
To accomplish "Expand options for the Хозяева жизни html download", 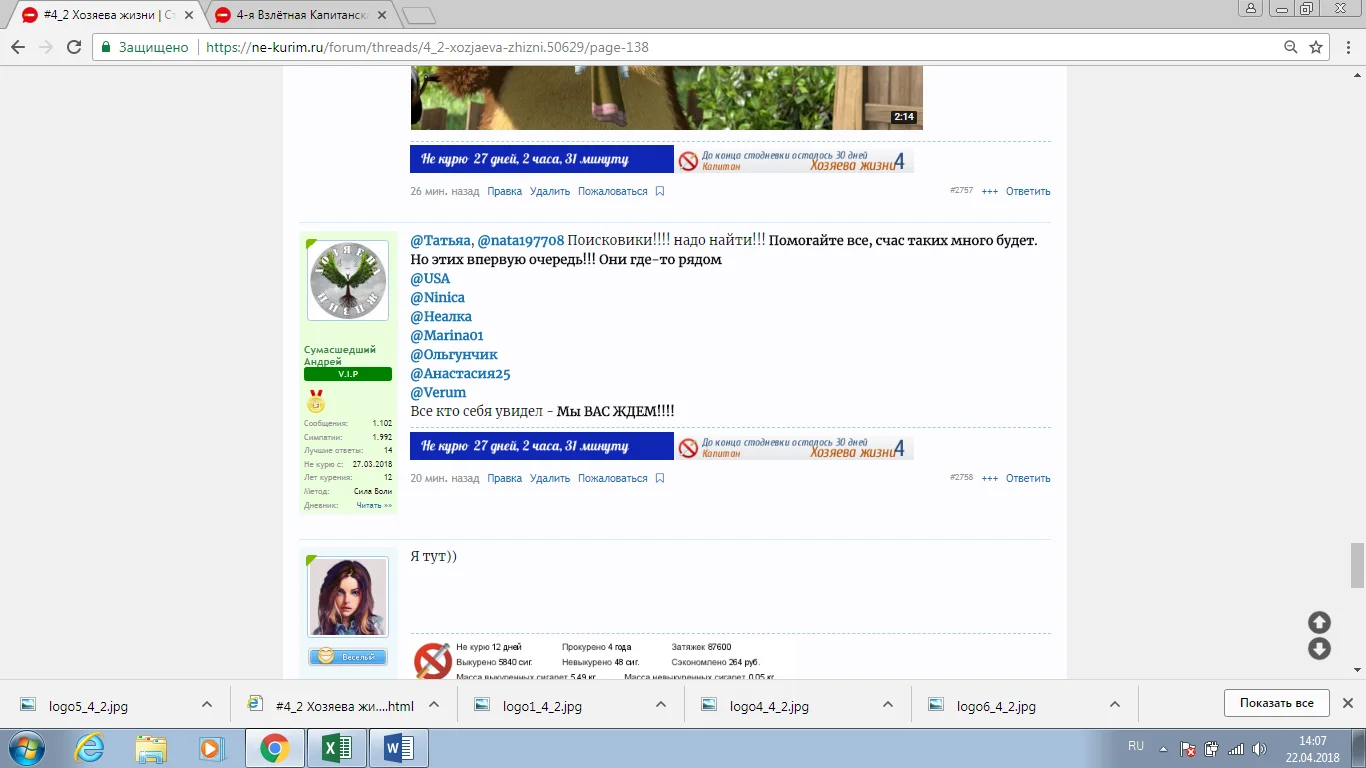I will coord(434,704).
